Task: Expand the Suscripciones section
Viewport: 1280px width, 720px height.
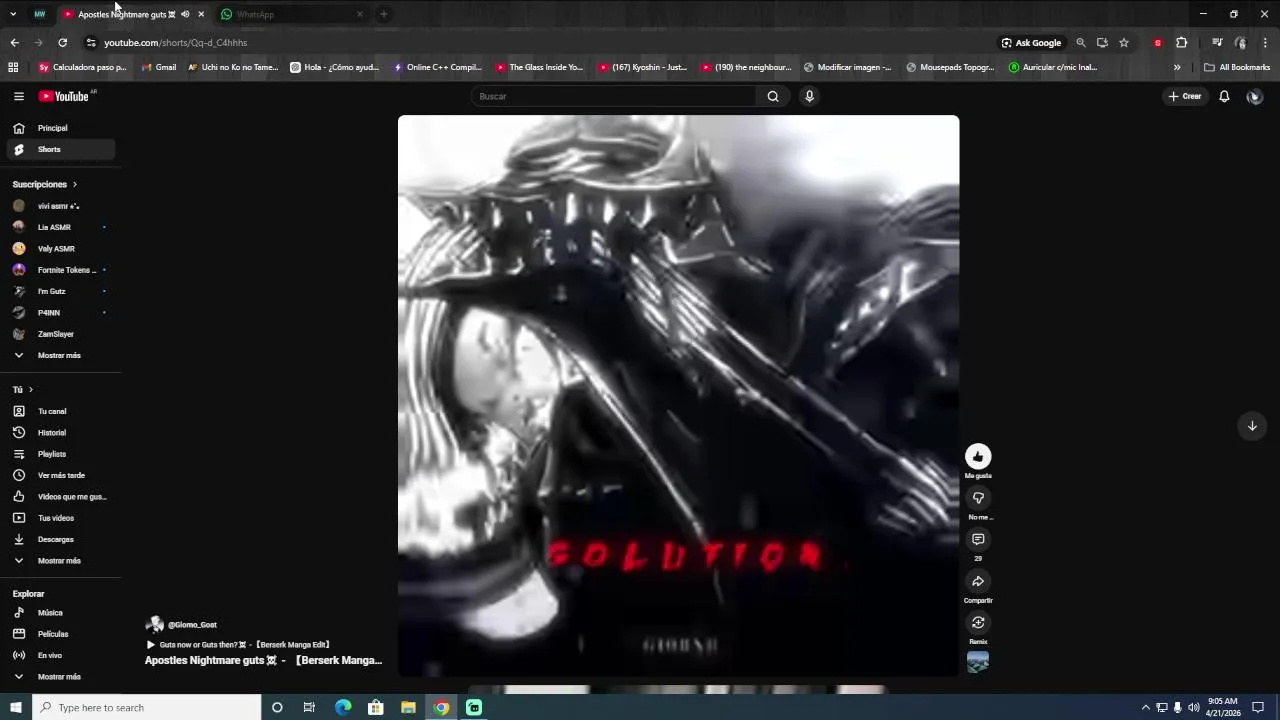Action: 45,184
